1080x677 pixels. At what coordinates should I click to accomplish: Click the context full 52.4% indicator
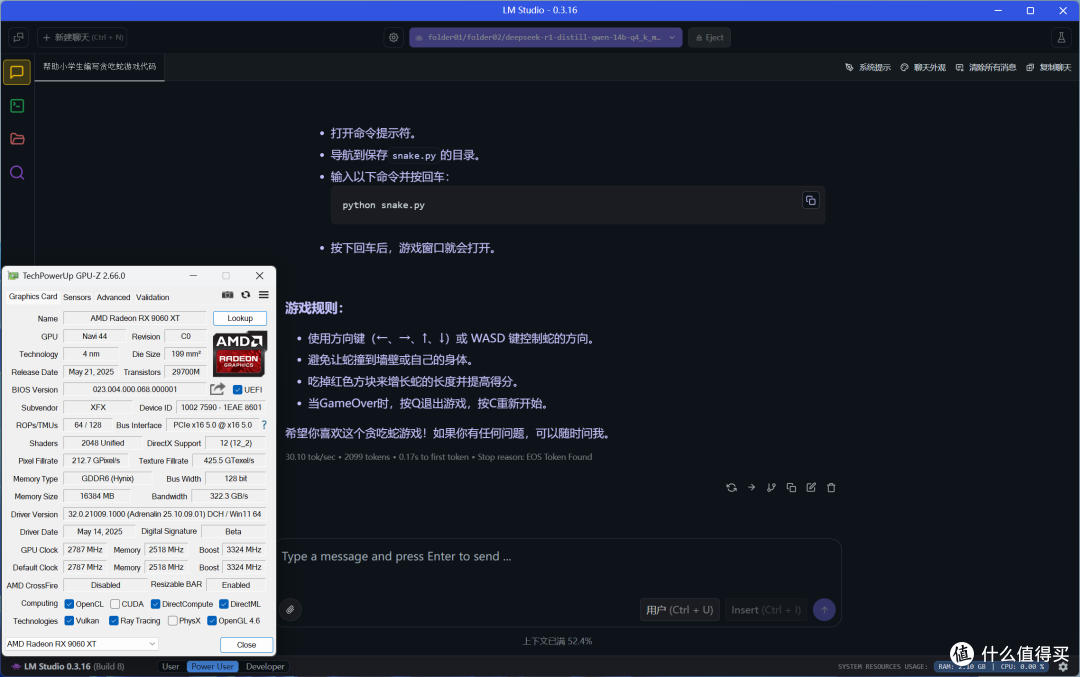pyautogui.click(x=557, y=641)
